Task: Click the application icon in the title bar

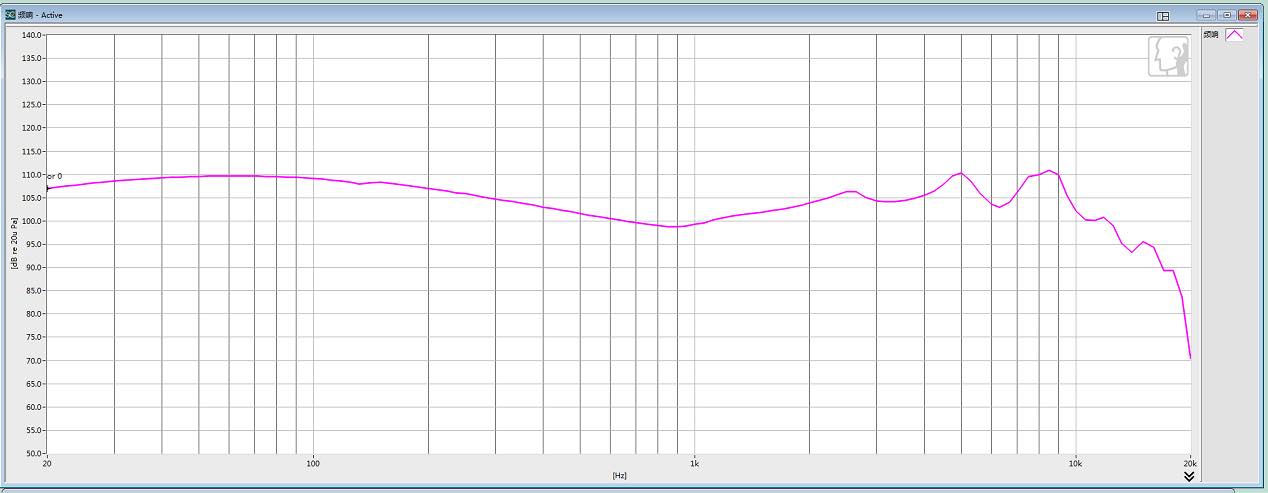Action: tap(11, 15)
